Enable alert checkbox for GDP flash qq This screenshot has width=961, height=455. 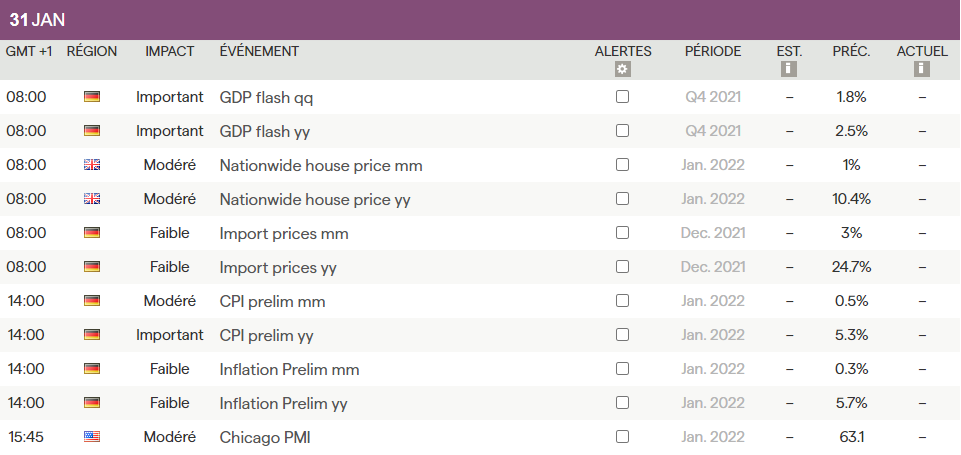point(622,97)
